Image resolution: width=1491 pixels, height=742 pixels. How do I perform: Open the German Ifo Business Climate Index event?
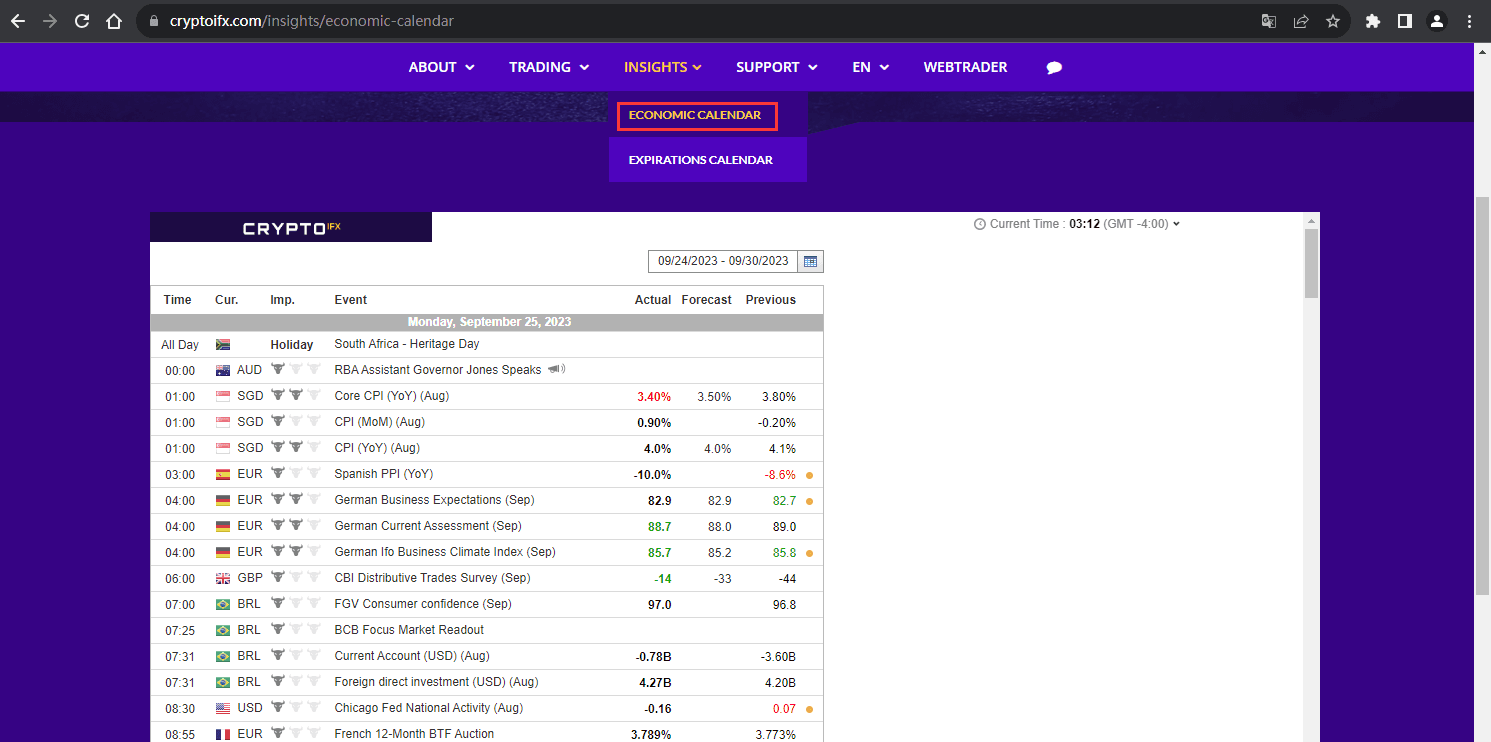[x=445, y=552]
